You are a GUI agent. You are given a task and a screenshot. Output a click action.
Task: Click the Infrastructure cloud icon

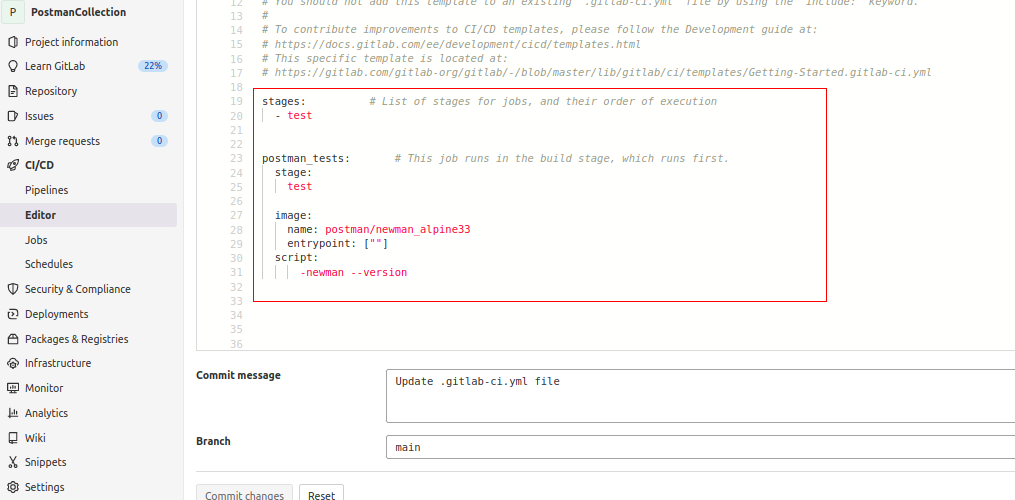click(x=12, y=363)
